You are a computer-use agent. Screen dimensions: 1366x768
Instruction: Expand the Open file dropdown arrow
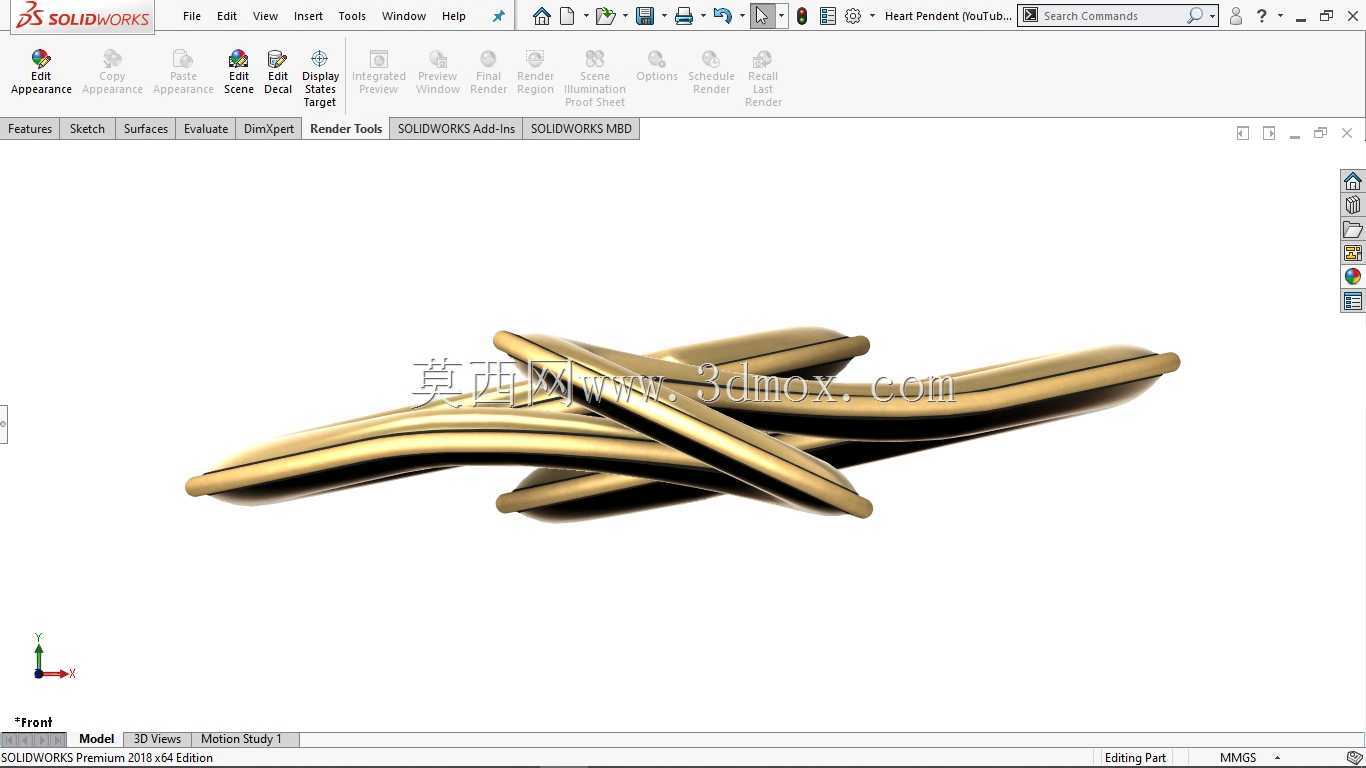coord(625,16)
